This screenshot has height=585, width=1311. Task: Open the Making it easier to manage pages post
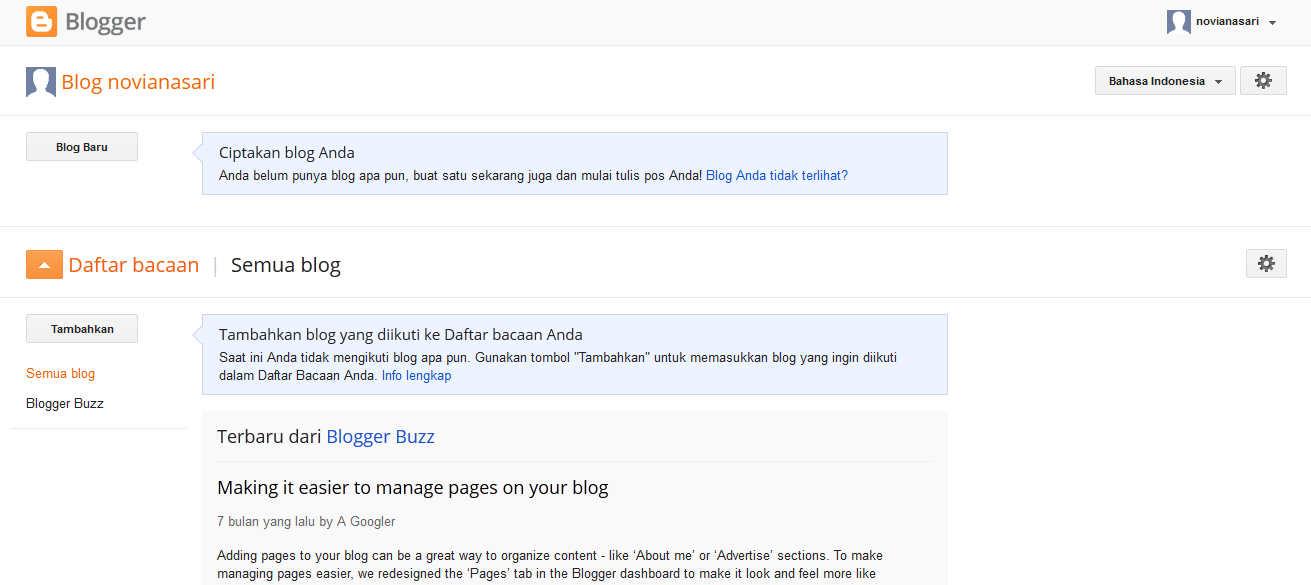413,488
